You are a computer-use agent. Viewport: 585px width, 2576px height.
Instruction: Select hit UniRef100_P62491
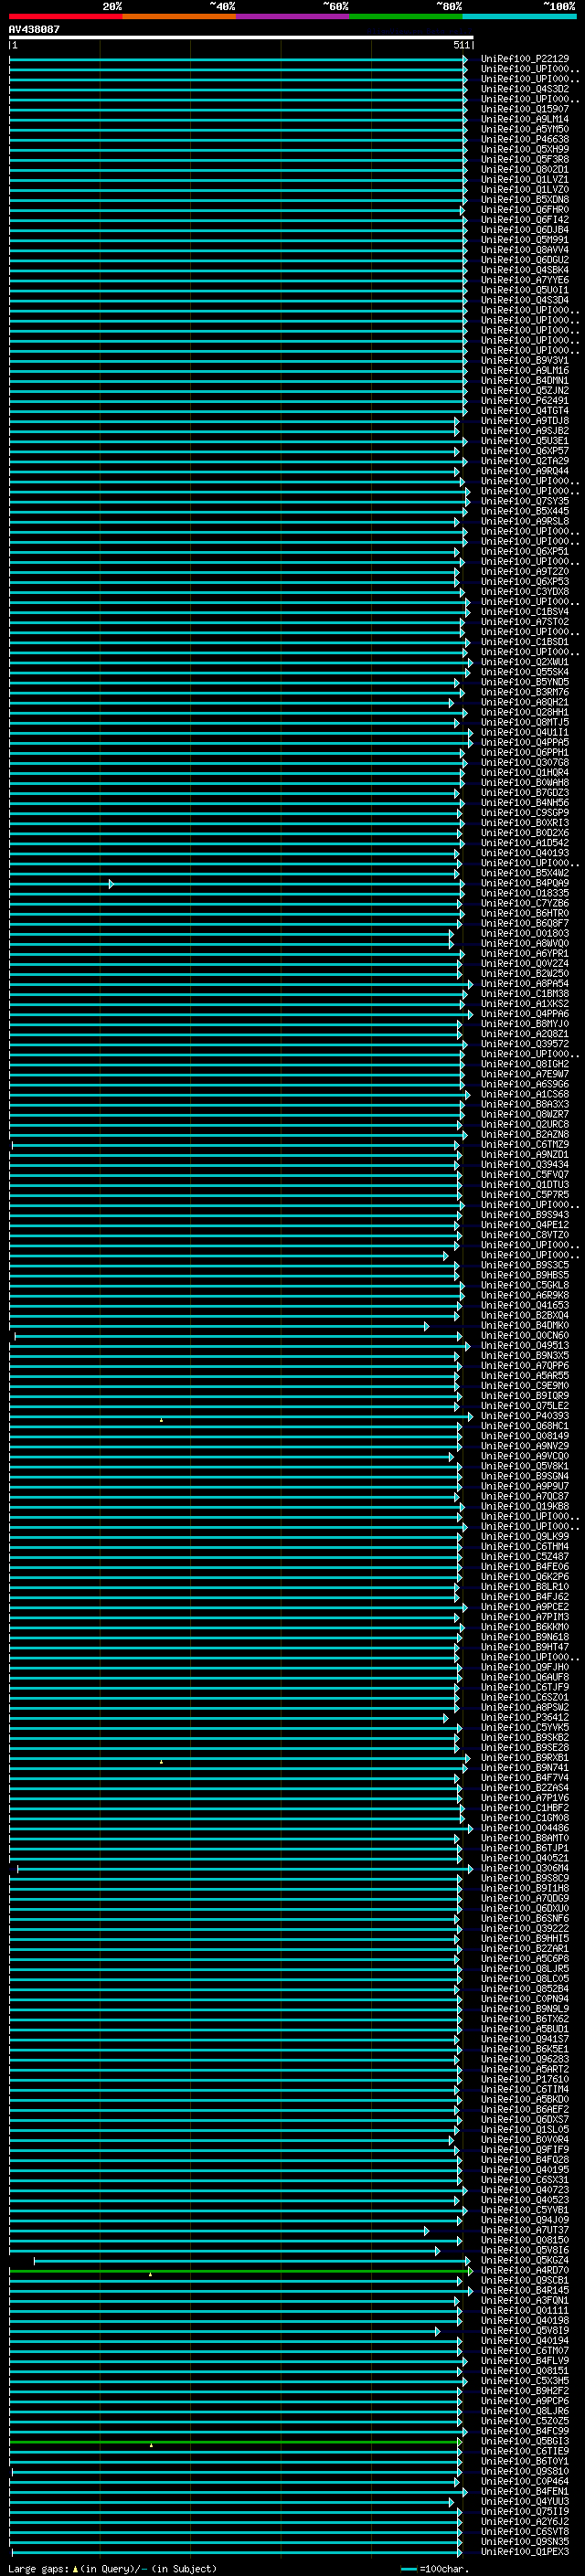click(524, 401)
